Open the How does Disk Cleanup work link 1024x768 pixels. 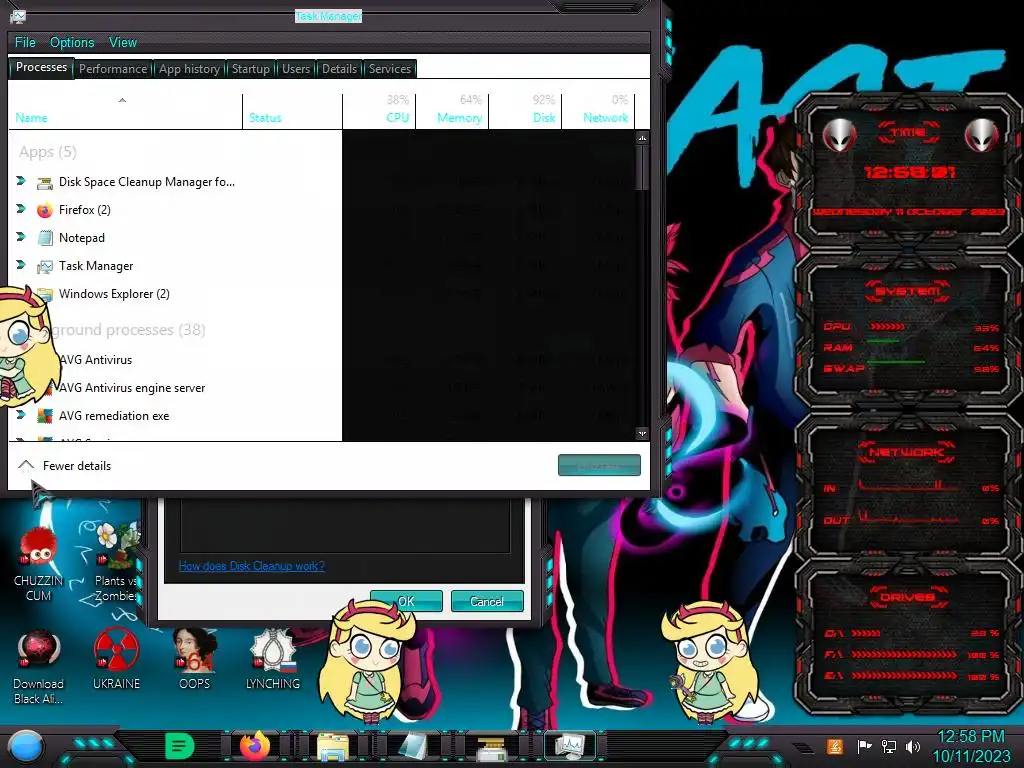pos(251,566)
